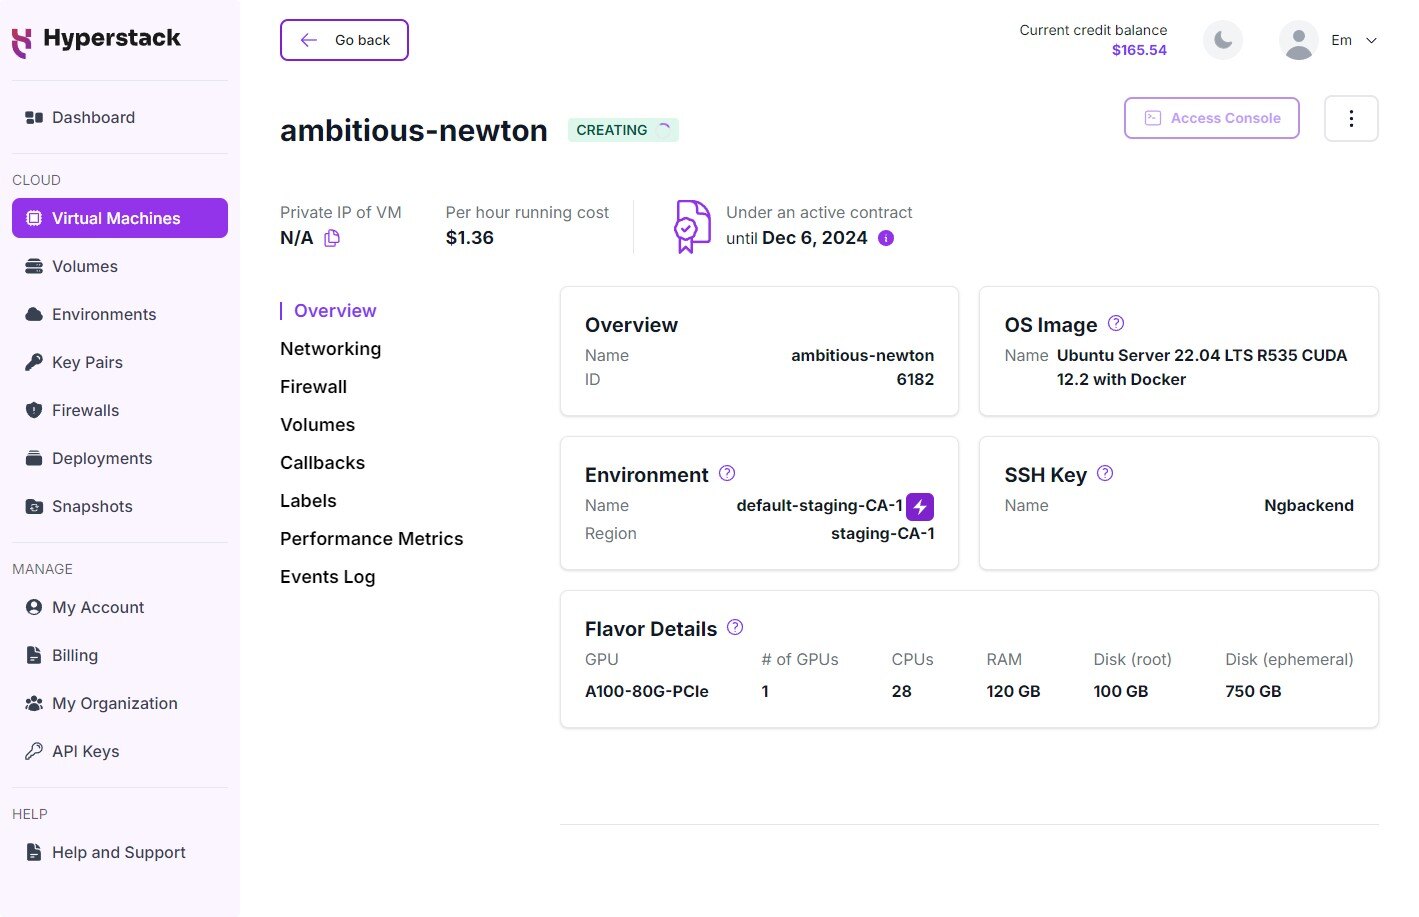The height and width of the screenshot is (917, 1419).
Task: Expand the Em account dropdown
Action: click(x=1372, y=41)
